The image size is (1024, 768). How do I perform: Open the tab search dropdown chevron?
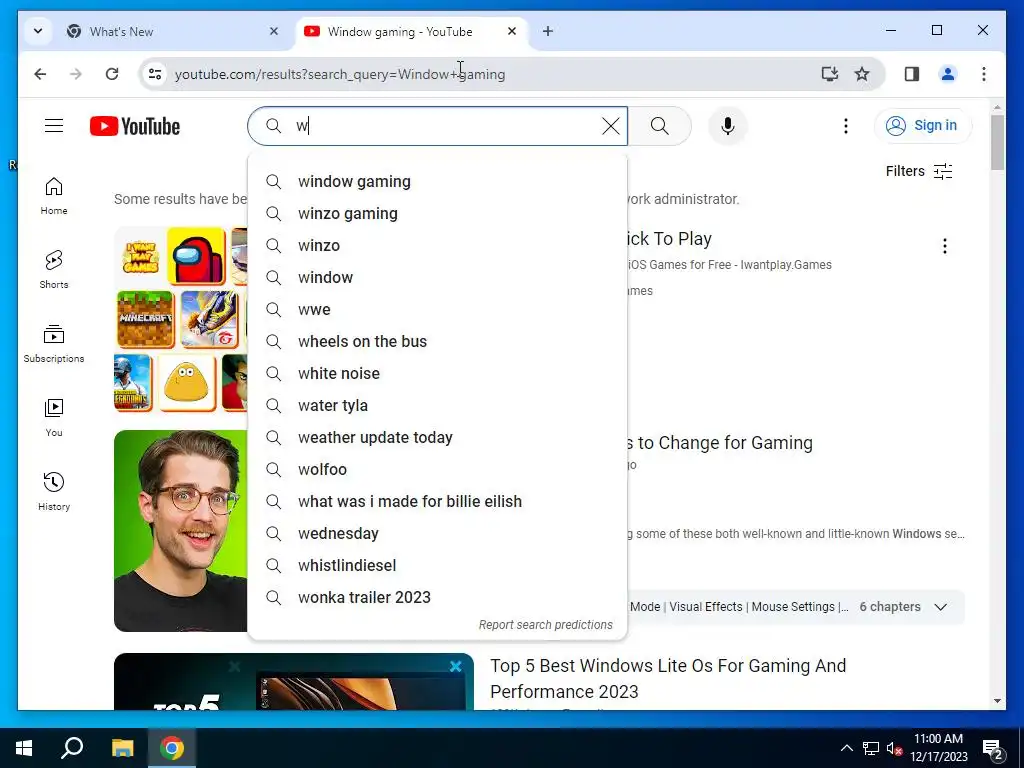point(38,31)
